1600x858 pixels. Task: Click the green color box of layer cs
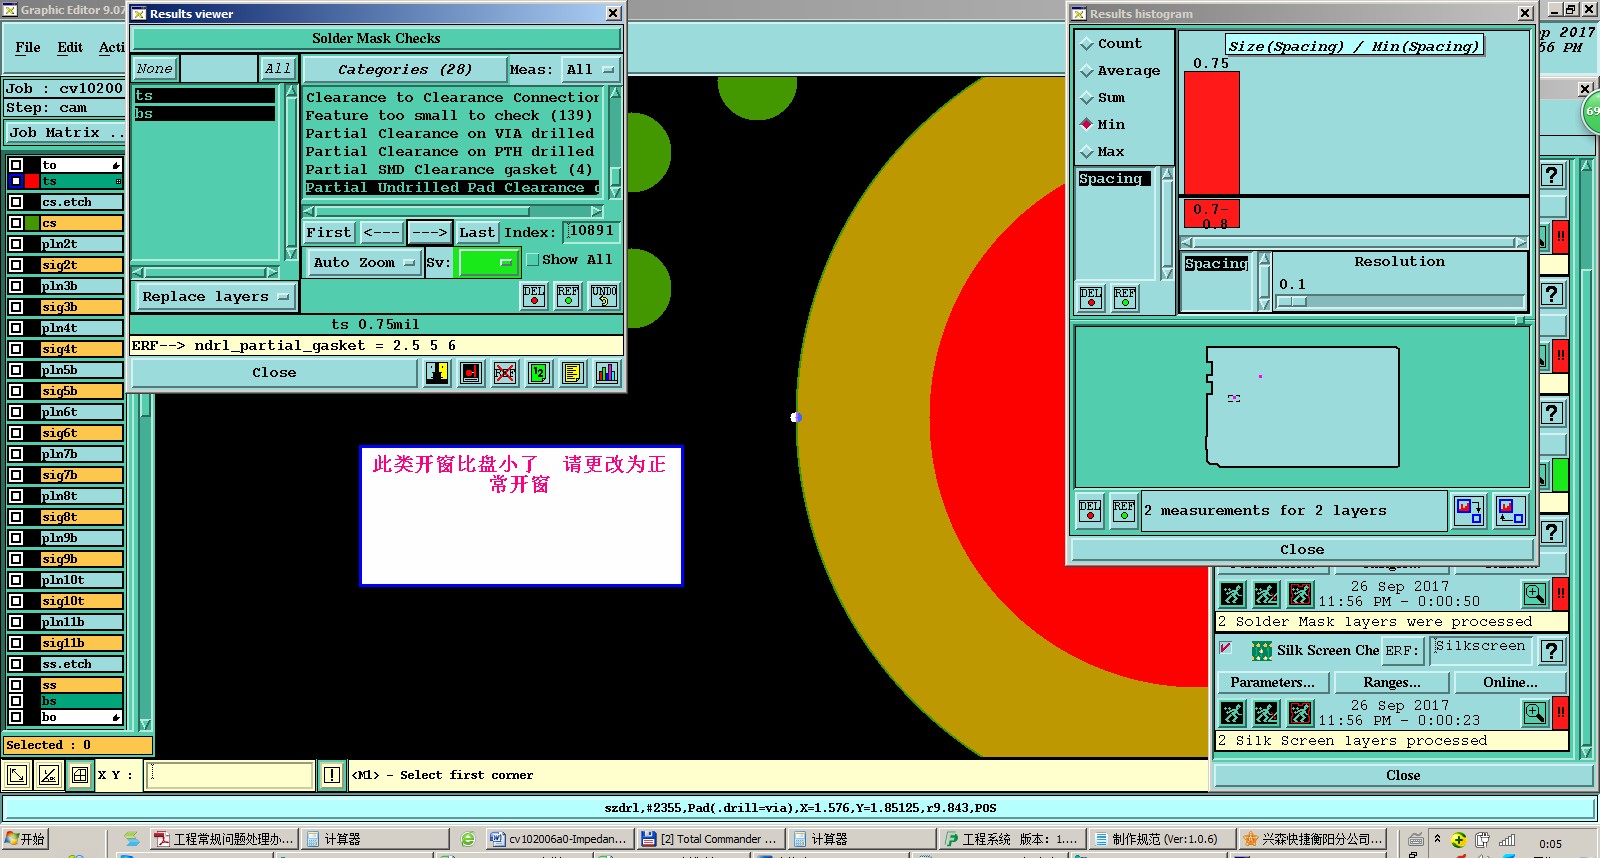pyautogui.click(x=32, y=223)
